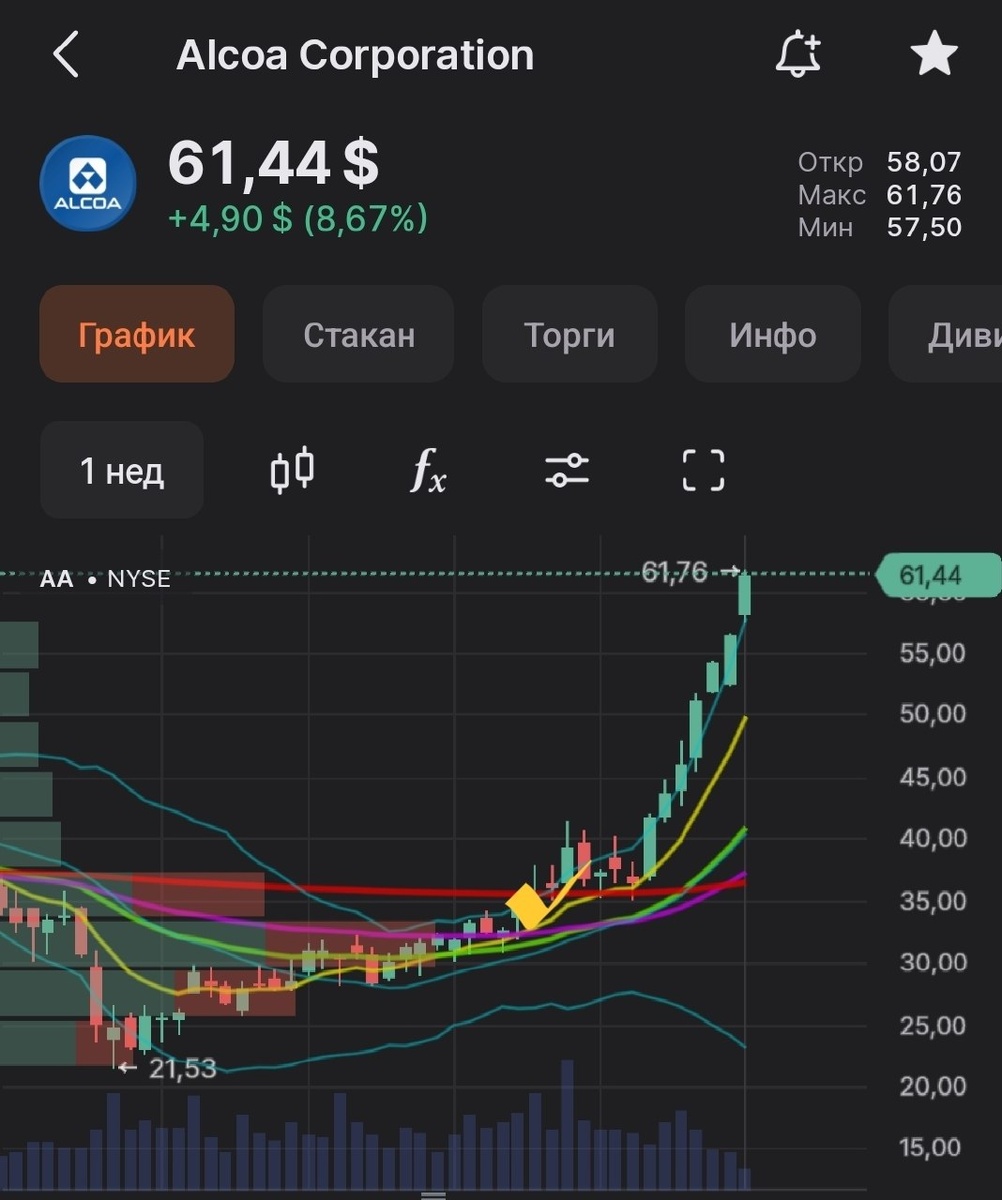Screen dimensions: 1002x1200
Task: Click the 50,00 price axis label
Action: (x=933, y=714)
